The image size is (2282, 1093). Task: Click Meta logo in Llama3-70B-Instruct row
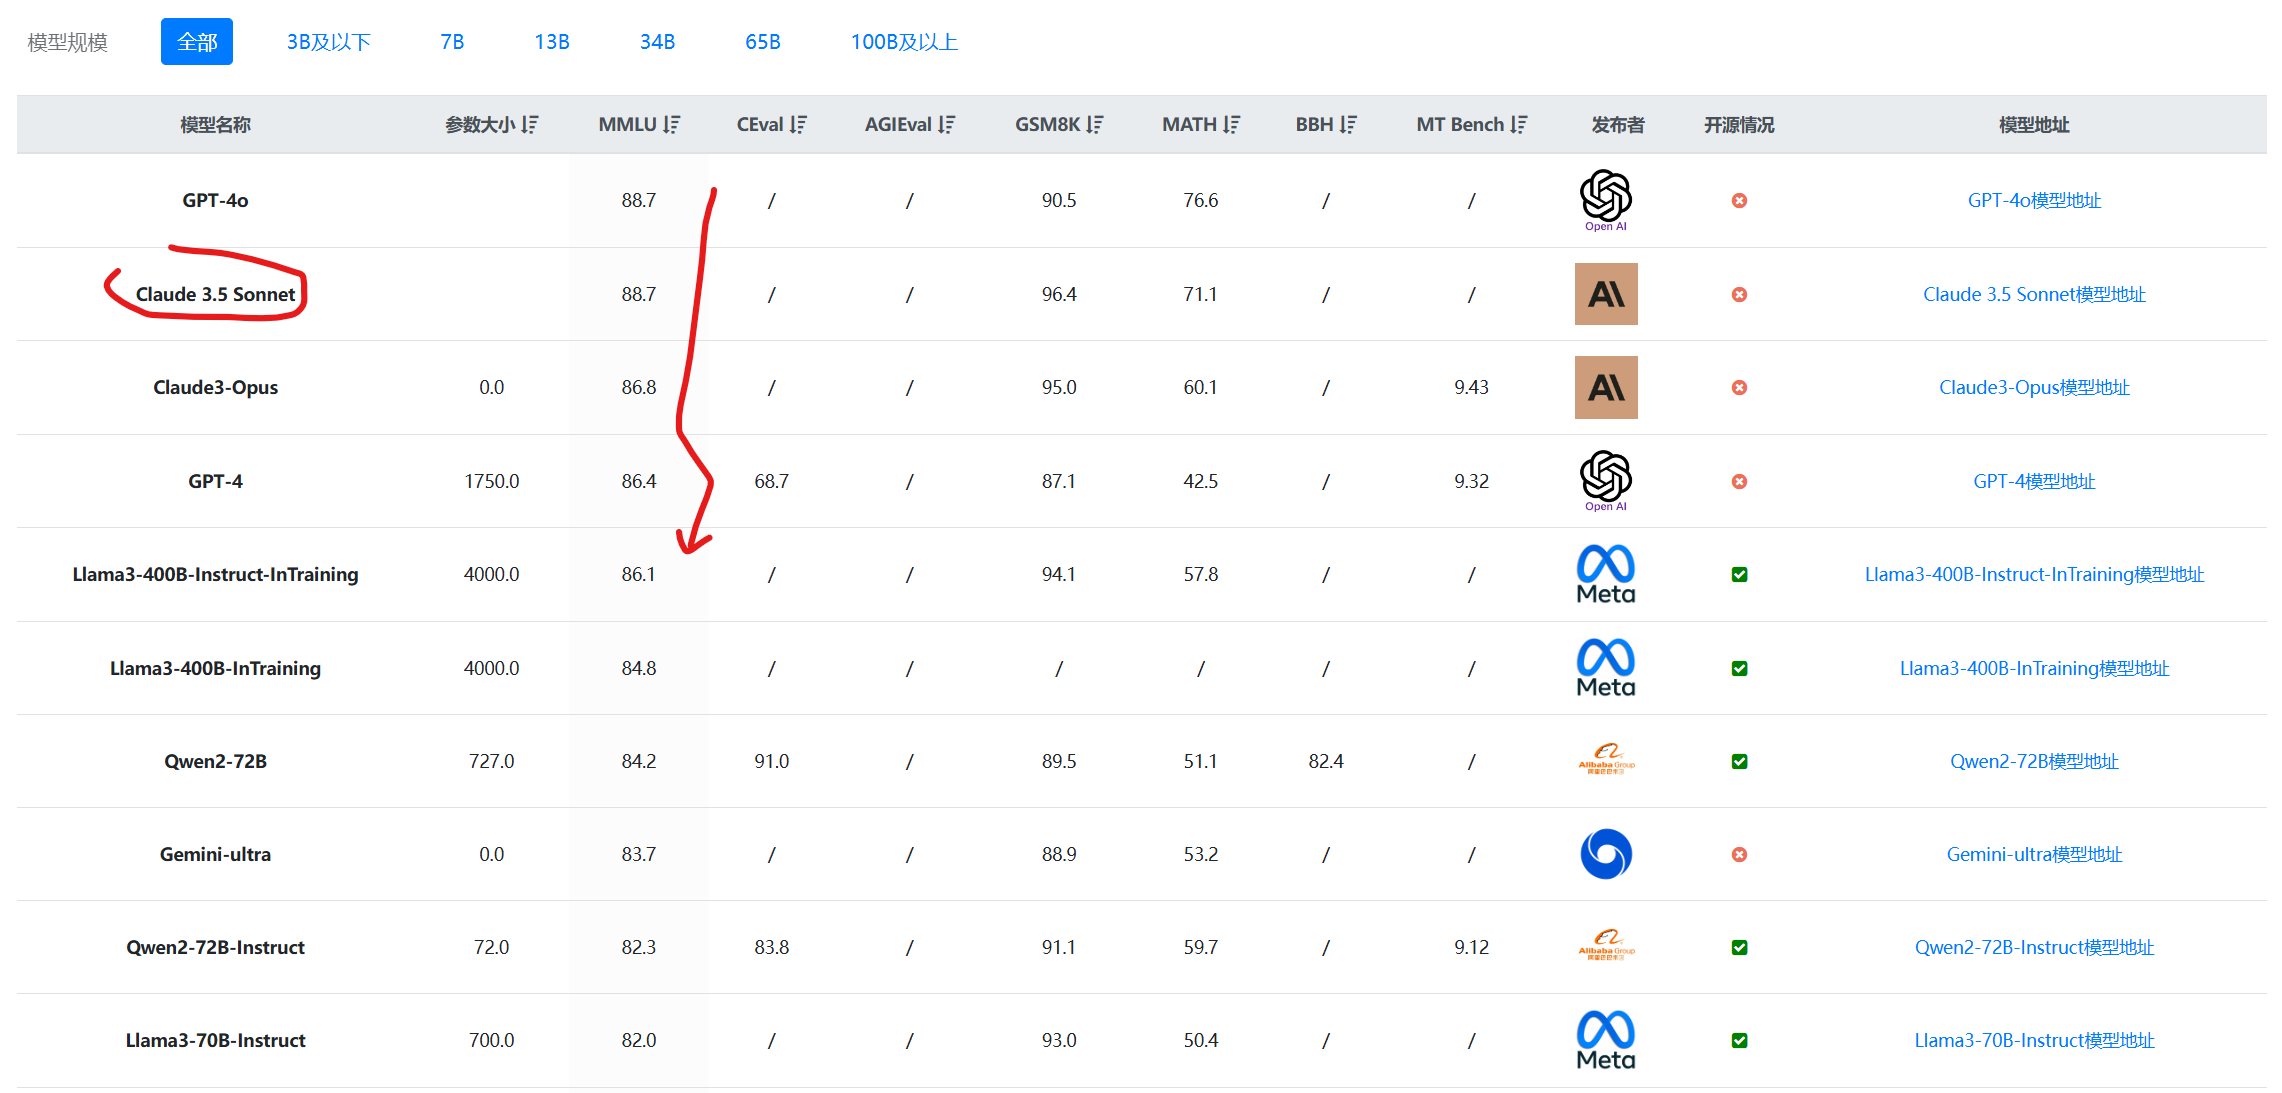click(1606, 1040)
